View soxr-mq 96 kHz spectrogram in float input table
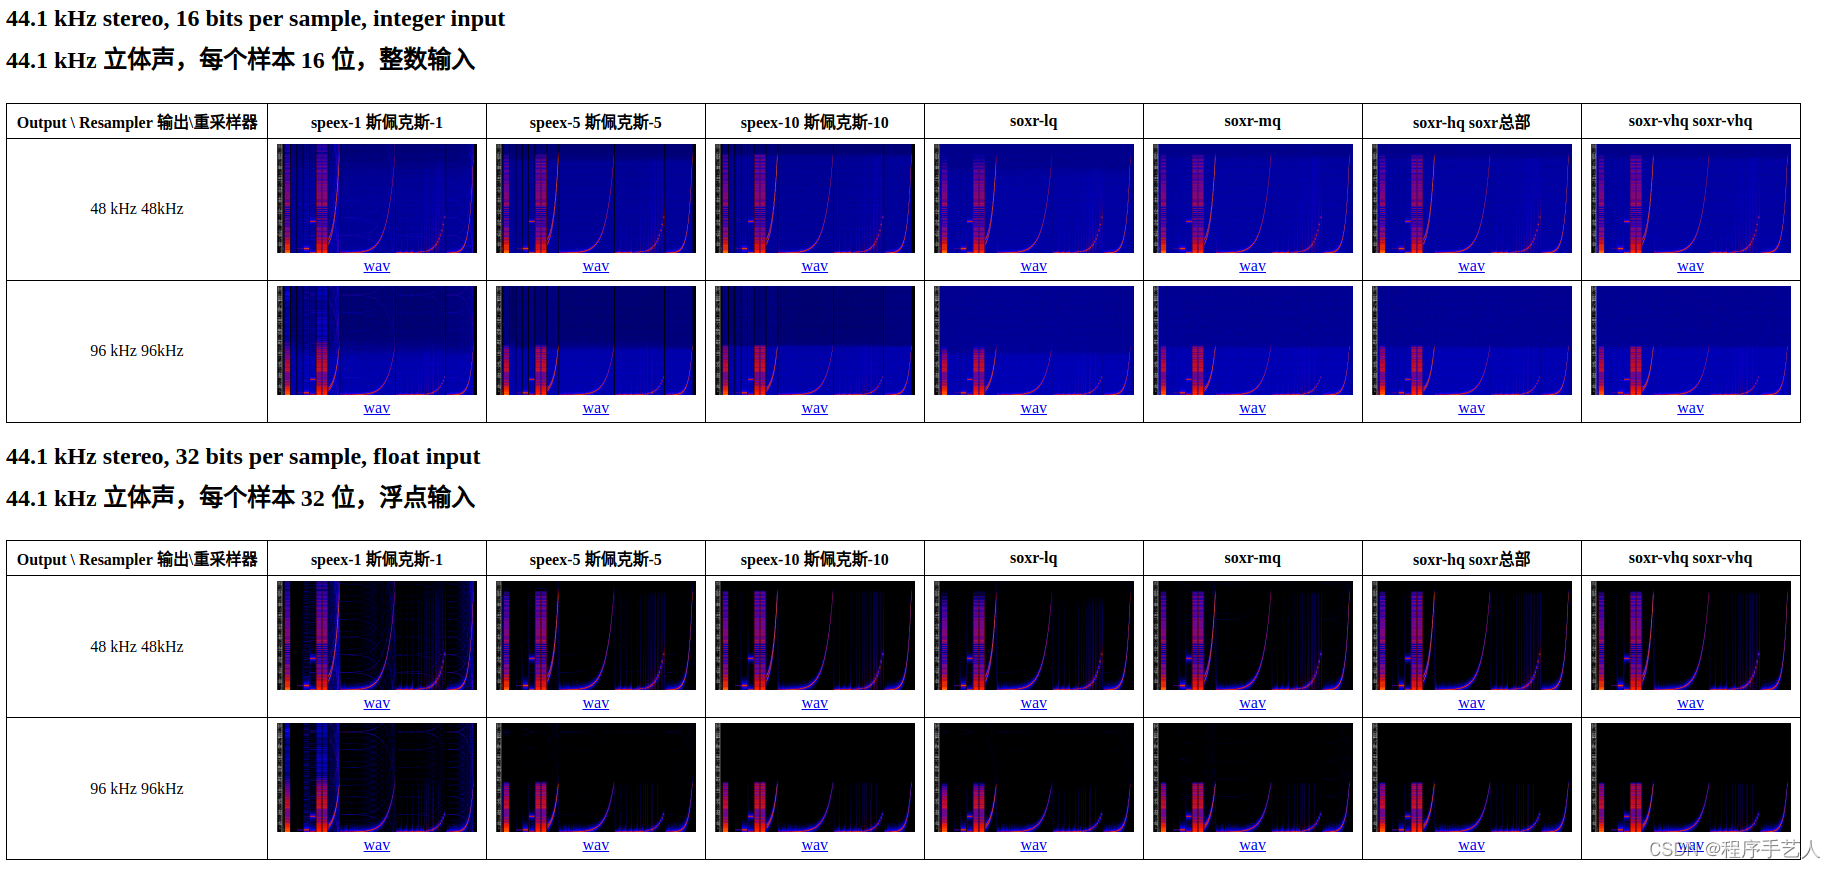The height and width of the screenshot is (869, 1836). click(1253, 777)
